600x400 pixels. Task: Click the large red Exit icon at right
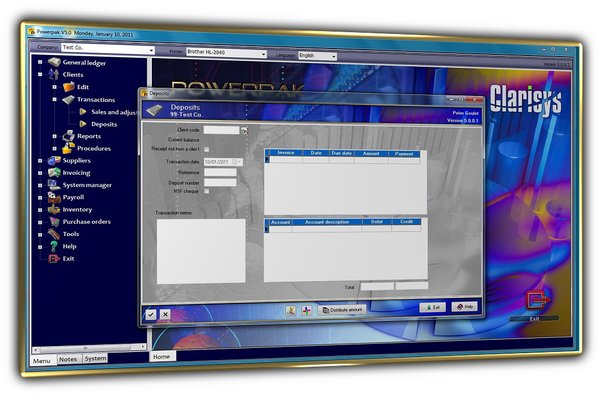point(538,300)
